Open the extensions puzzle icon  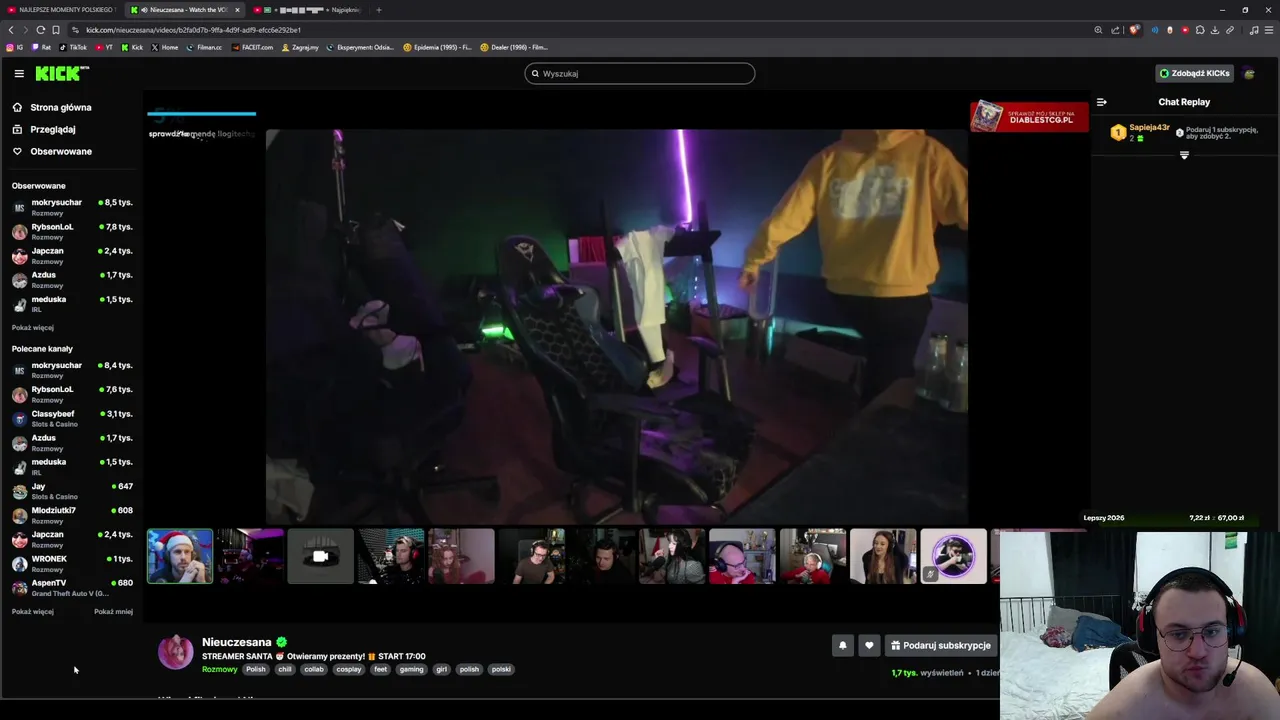1200,30
